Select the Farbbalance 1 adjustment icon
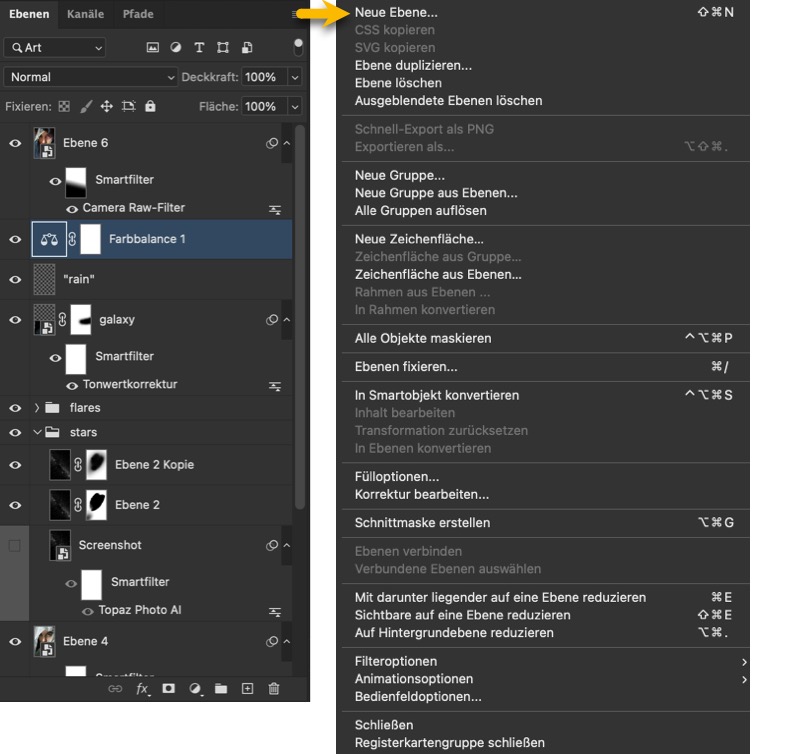800x754 pixels. (49, 239)
